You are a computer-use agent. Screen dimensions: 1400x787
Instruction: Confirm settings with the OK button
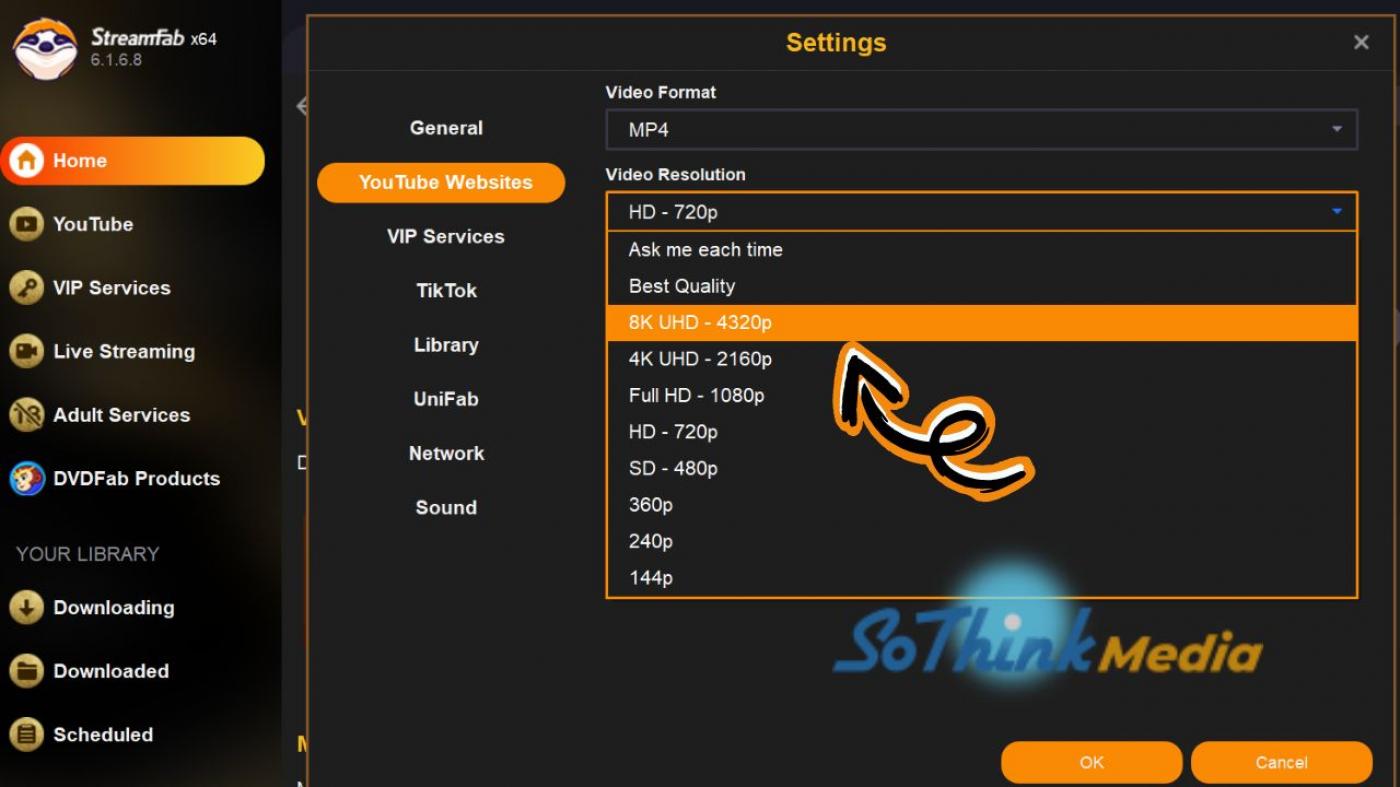(1091, 761)
